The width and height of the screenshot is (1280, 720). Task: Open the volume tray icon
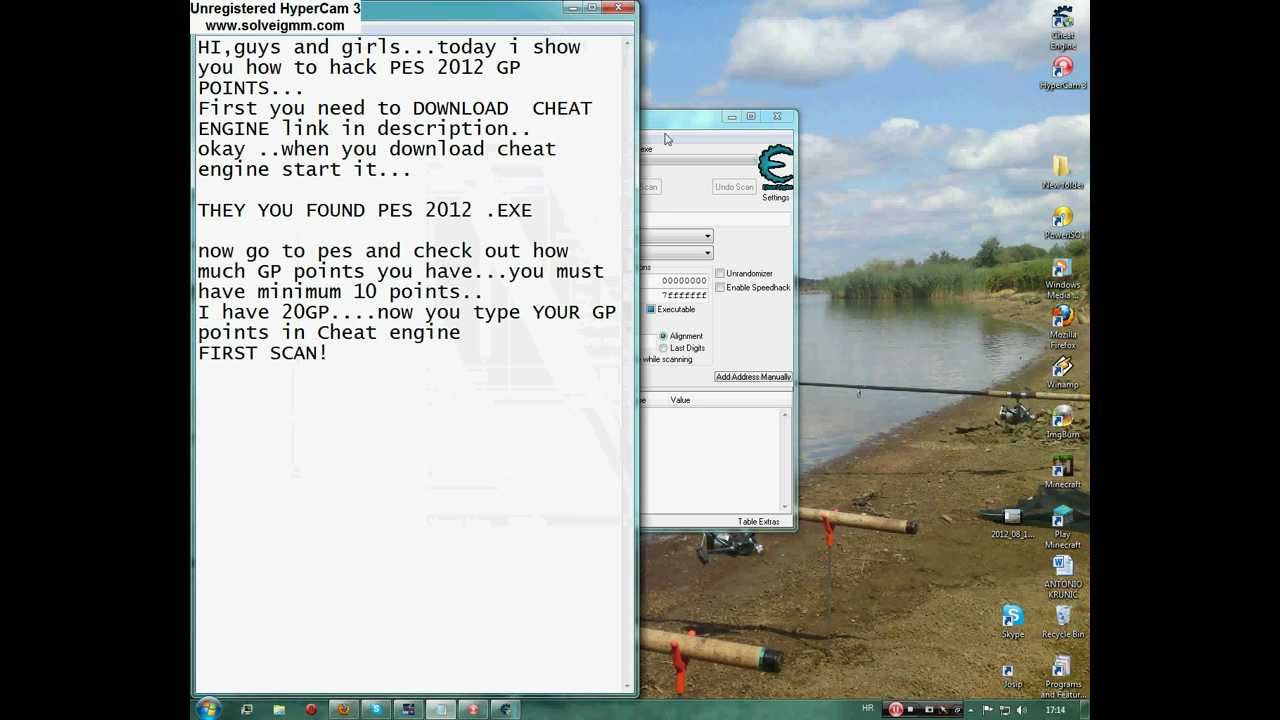[x=1021, y=709]
